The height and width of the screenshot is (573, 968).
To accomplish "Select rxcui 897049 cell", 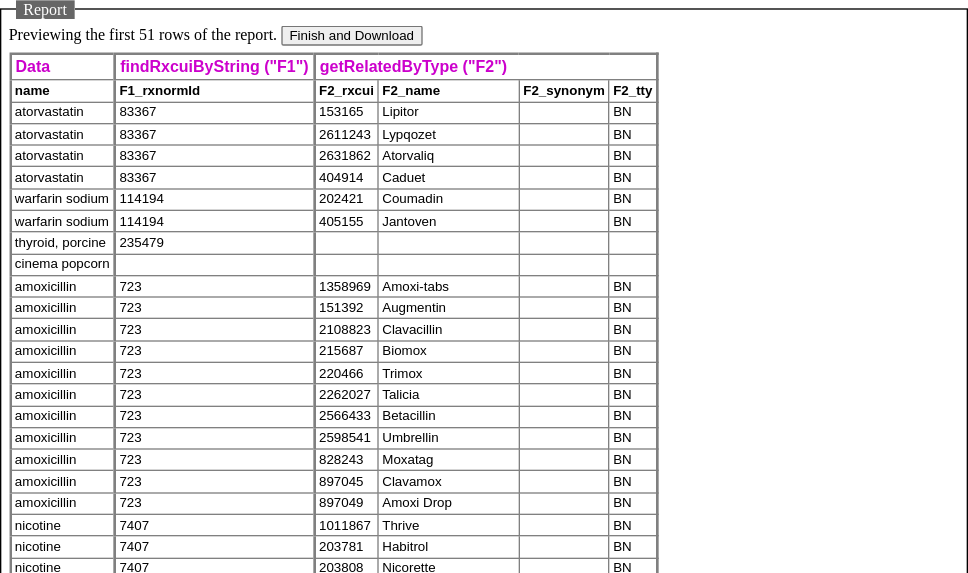I will [x=346, y=503].
